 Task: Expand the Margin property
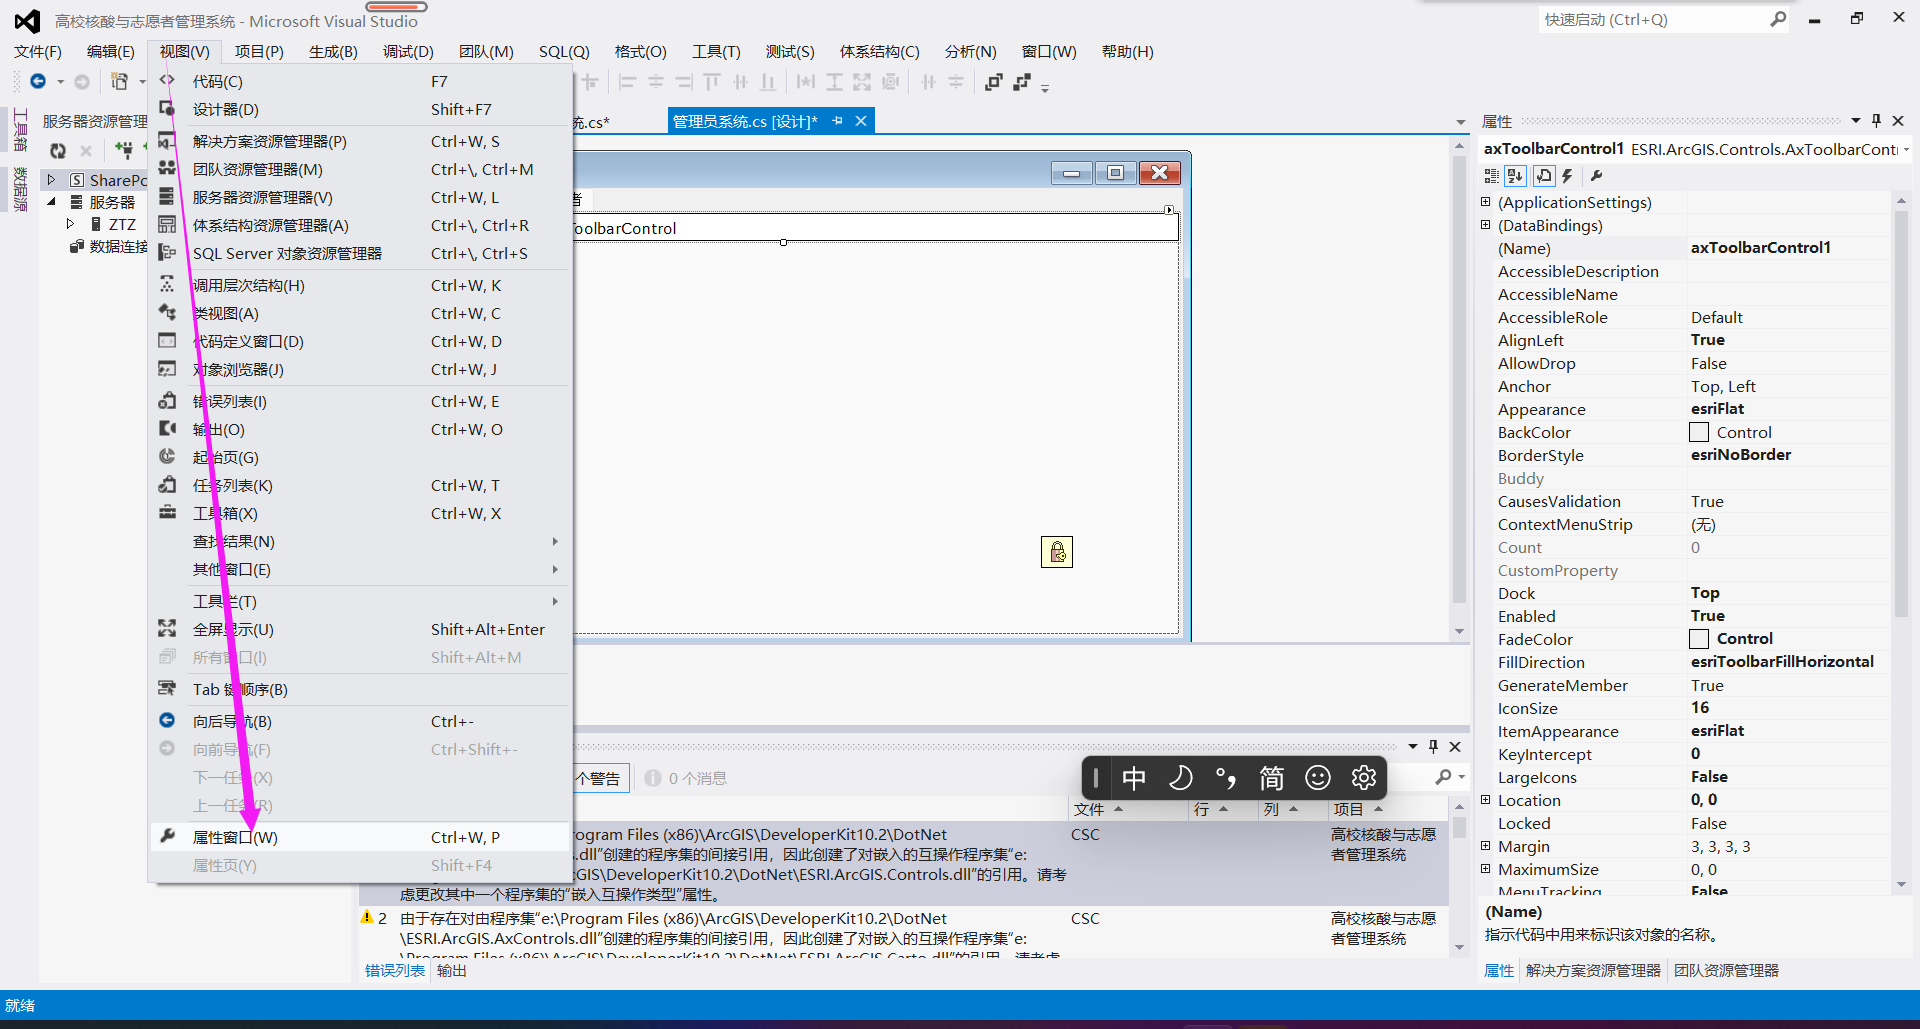[1486, 846]
